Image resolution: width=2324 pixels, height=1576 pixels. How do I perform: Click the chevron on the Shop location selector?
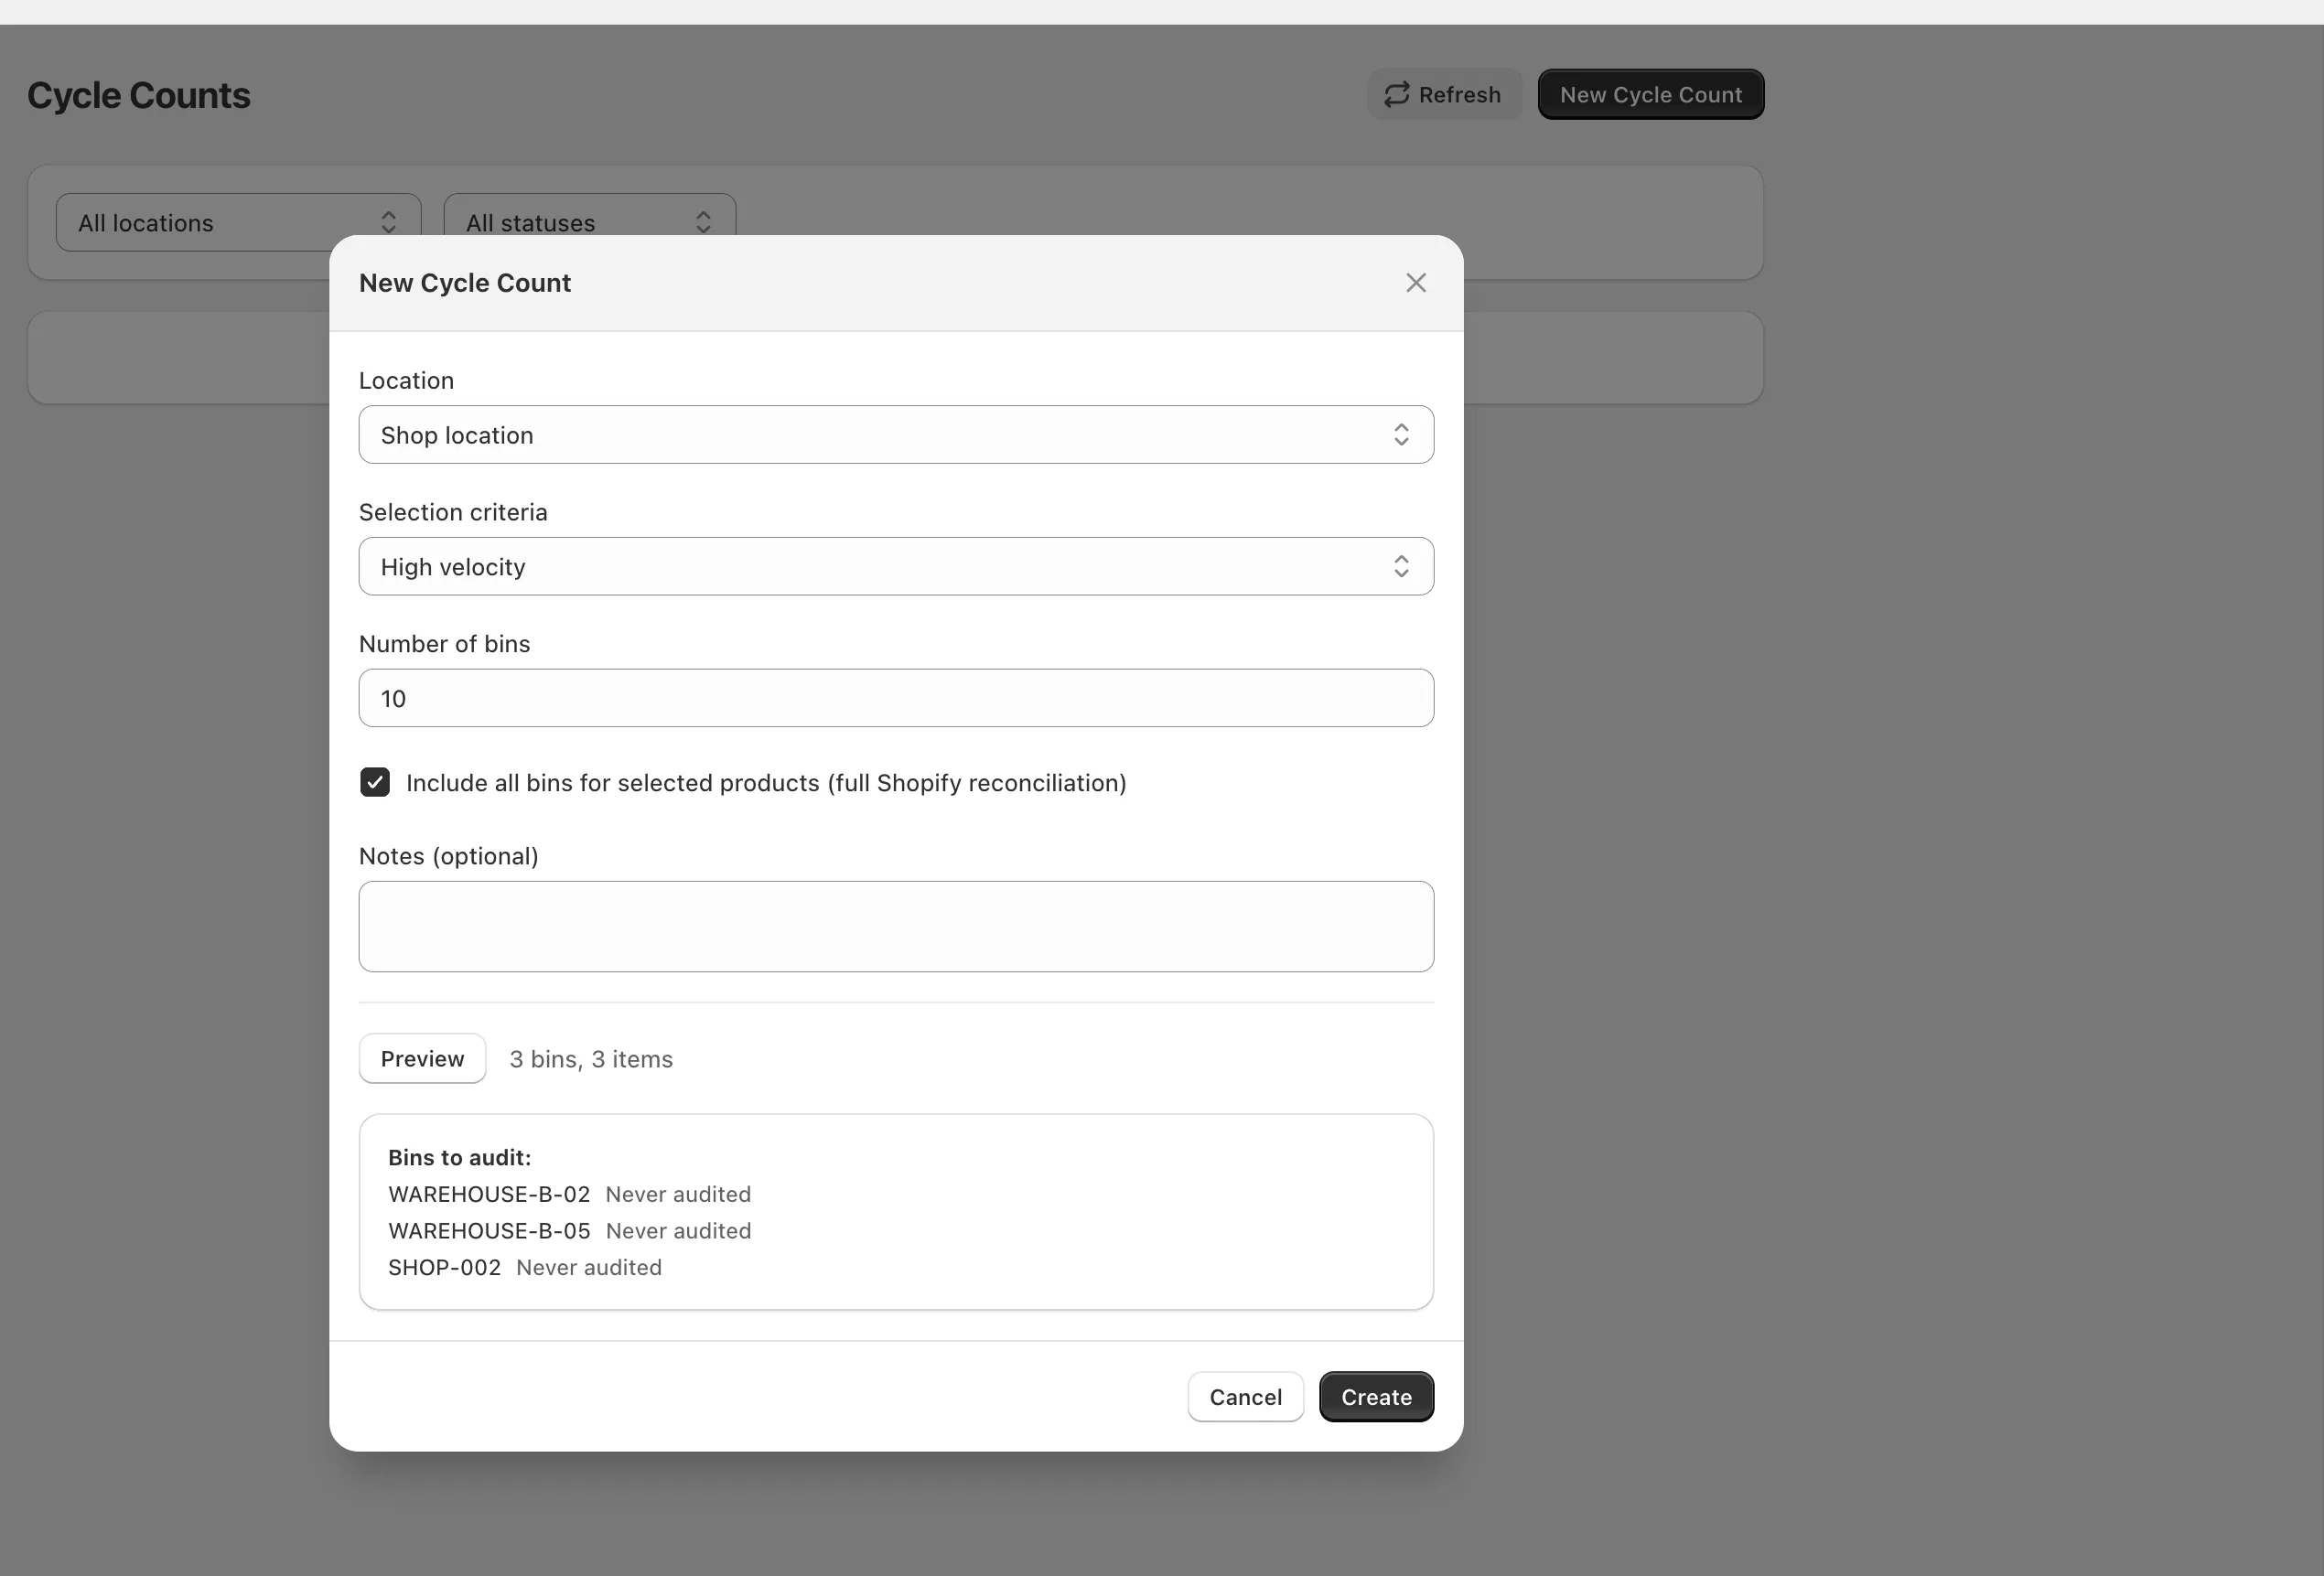pos(1401,435)
